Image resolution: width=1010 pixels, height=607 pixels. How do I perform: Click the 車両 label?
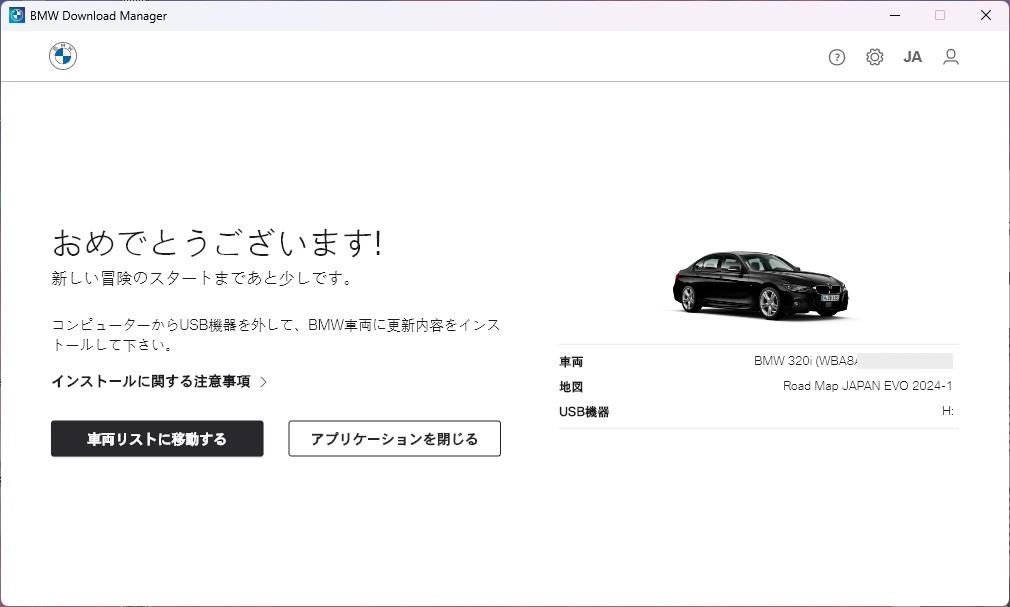pos(571,362)
